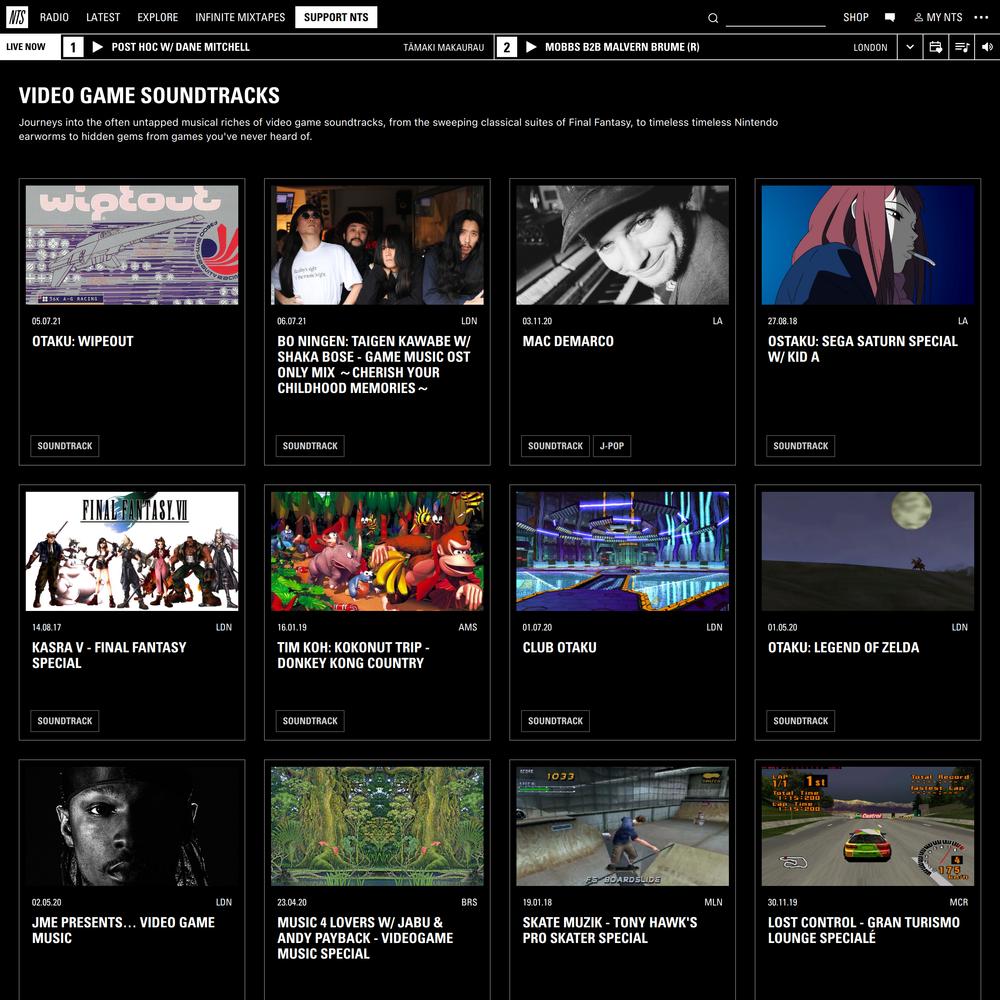Click Soundtrack tag on Mac DeMarco card
Screen dimensions: 1000x1000
pos(555,446)
